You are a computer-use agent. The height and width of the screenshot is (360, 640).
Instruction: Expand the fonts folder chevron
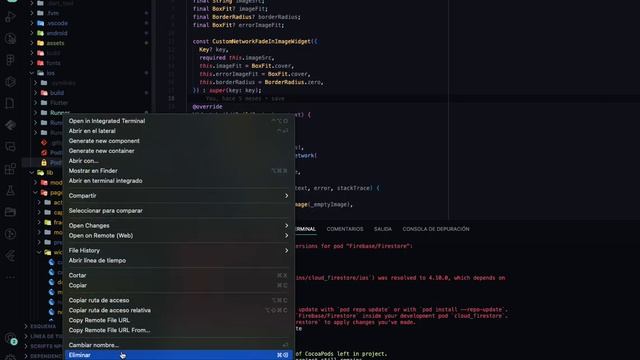coord(32,63)
